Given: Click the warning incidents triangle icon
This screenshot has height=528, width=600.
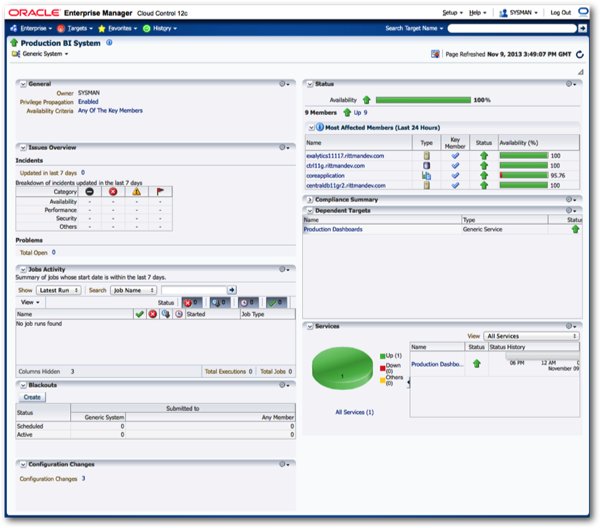Looking at the screenshot, I should pyautogui.click(x=137, y=192).
